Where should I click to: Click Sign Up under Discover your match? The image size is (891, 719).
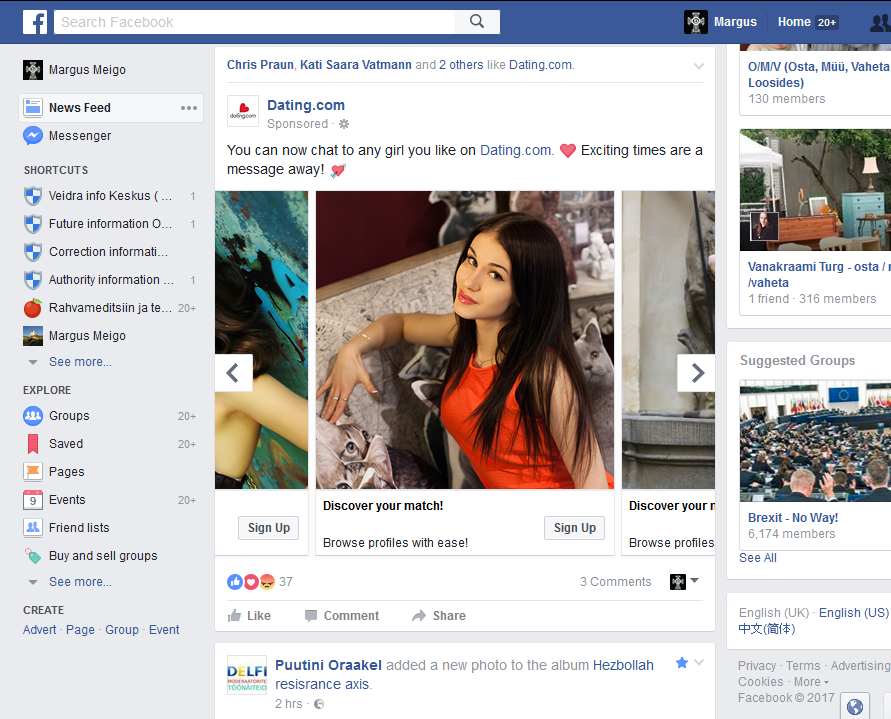click(x=574, y=528)
